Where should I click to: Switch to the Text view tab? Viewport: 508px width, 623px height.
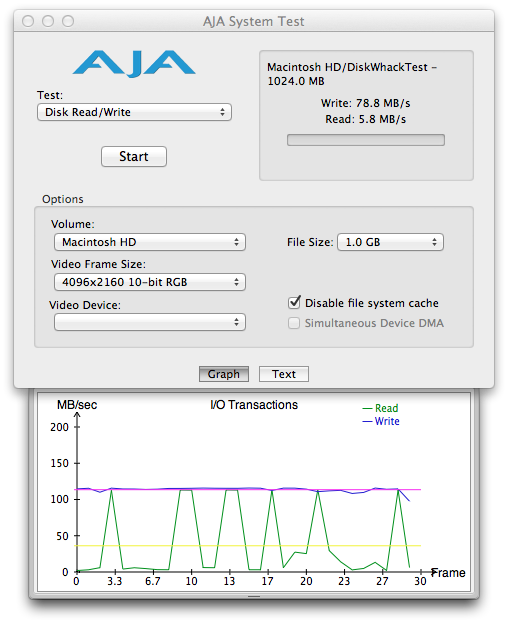(284, 374)
